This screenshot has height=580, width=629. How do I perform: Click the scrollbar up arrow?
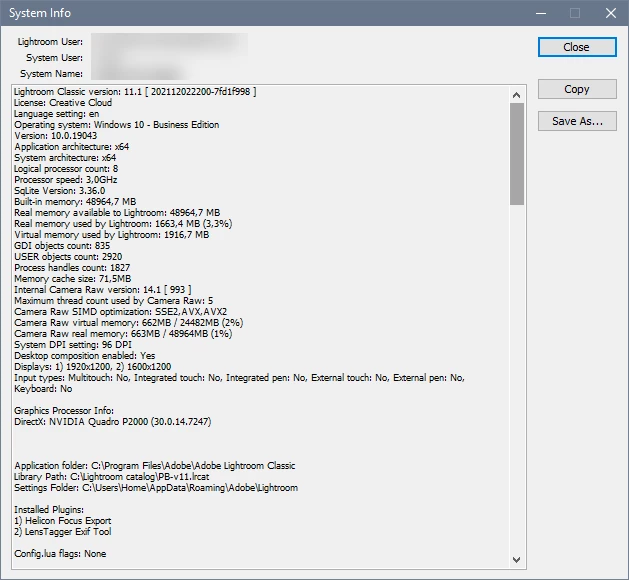click(517, 95)
